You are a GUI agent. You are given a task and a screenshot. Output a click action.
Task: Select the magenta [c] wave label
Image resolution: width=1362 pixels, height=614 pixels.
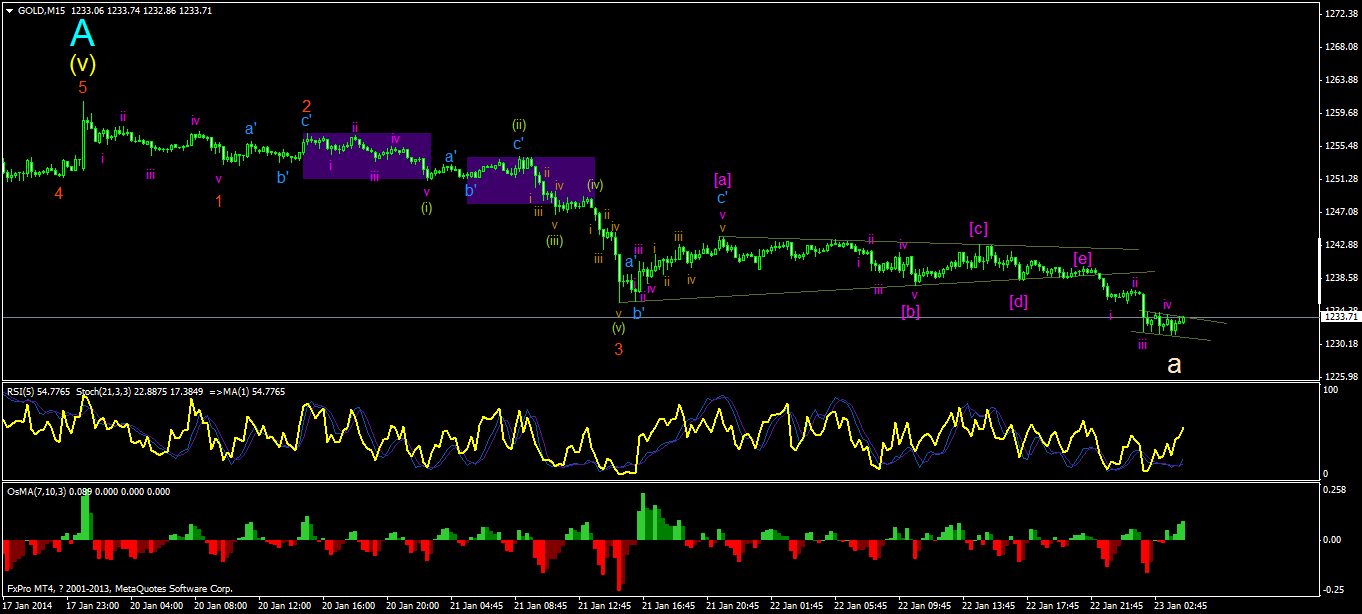[x=978, y=229]
